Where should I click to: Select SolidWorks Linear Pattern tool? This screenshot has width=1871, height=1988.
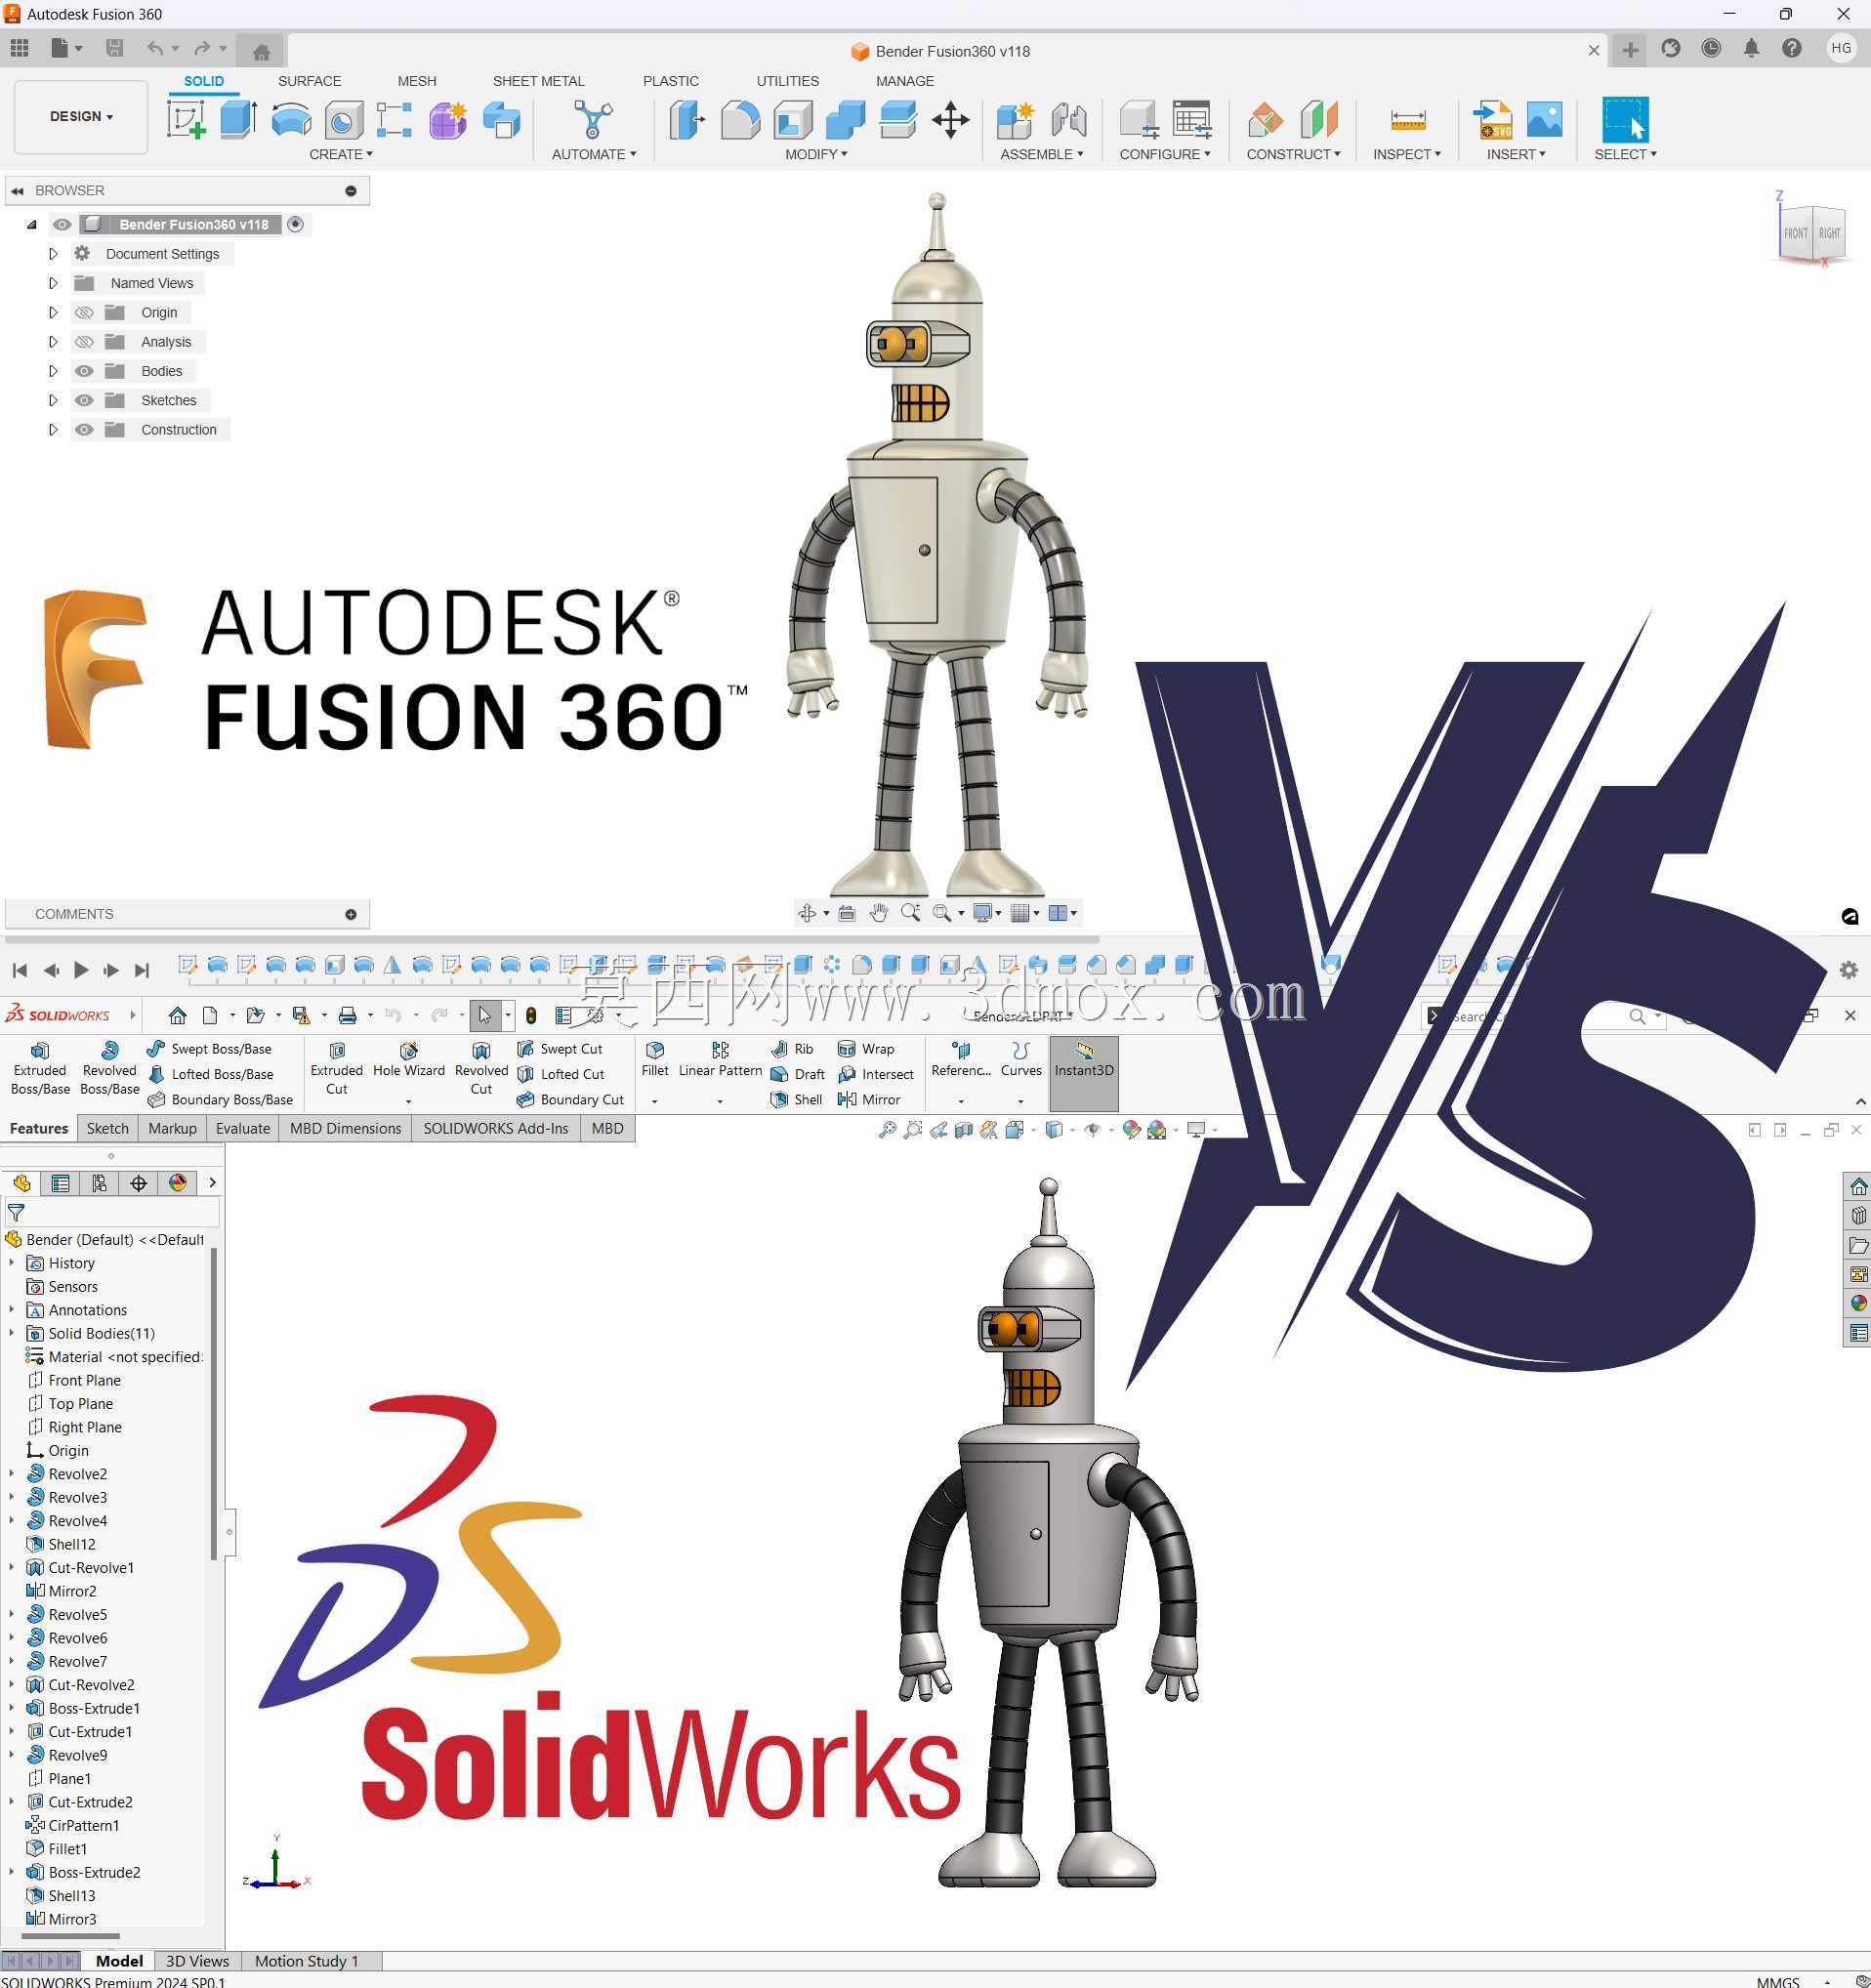[x=720, y=1060]
